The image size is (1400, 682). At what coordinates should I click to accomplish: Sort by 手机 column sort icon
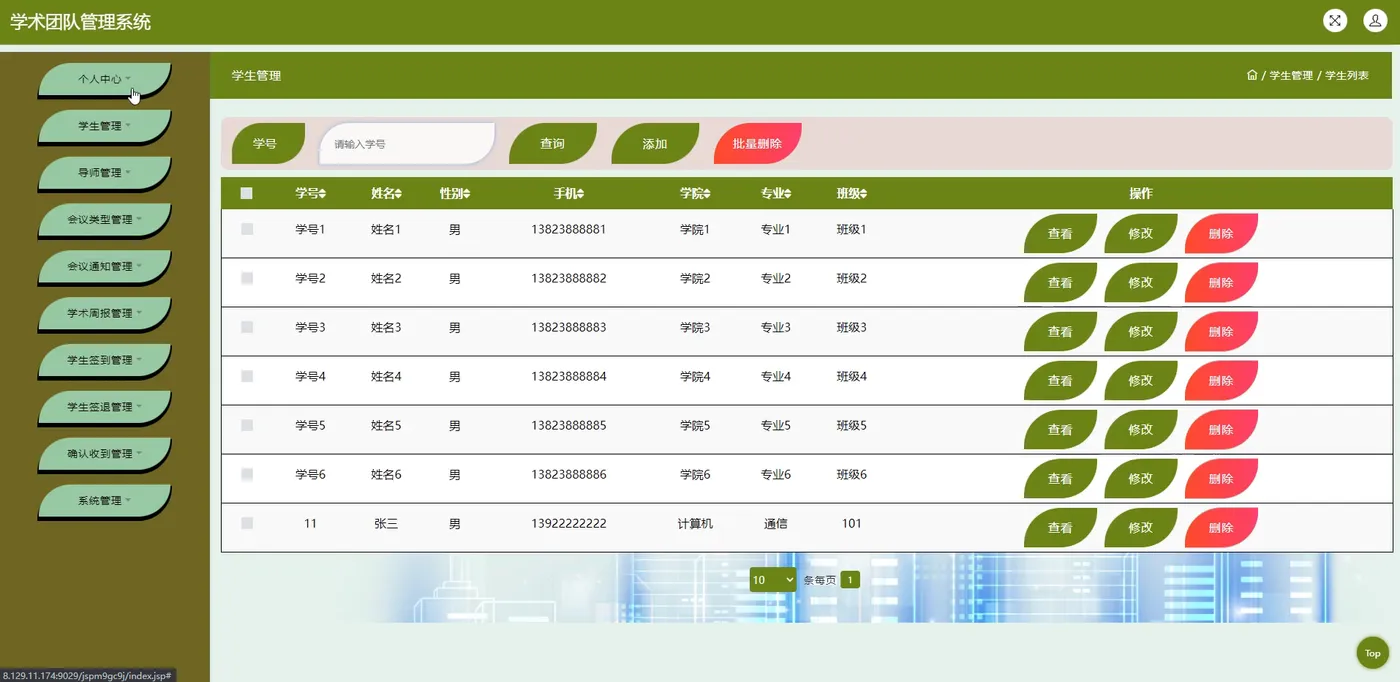580,194
